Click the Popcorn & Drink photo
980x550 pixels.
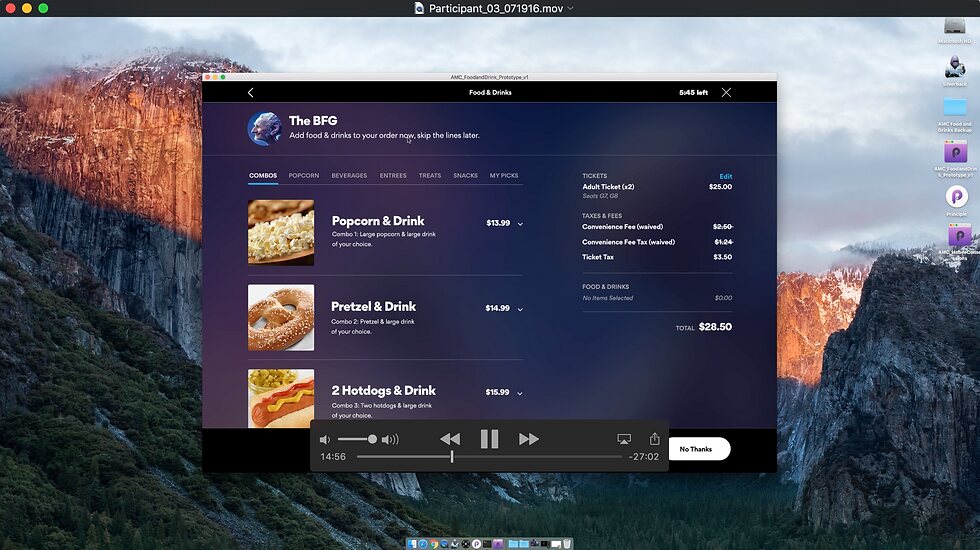pos(281,232)
